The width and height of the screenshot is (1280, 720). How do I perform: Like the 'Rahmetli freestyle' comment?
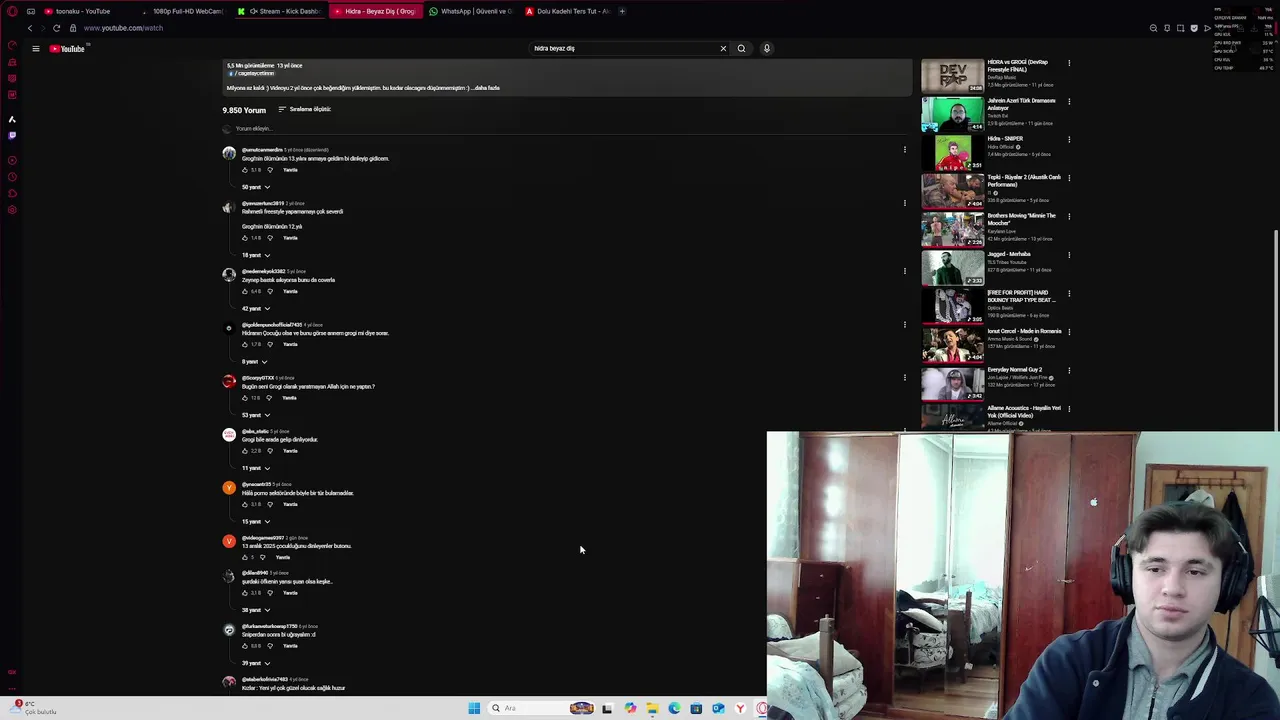click(x=245, y=238)
